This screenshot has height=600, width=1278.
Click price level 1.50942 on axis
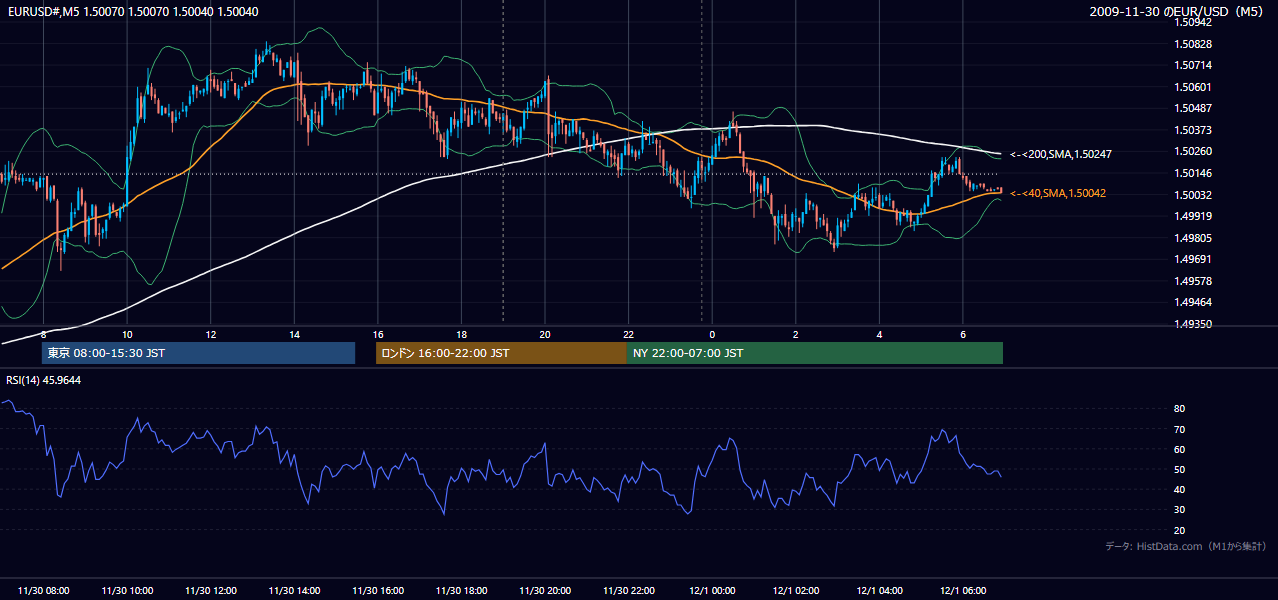1193,22
